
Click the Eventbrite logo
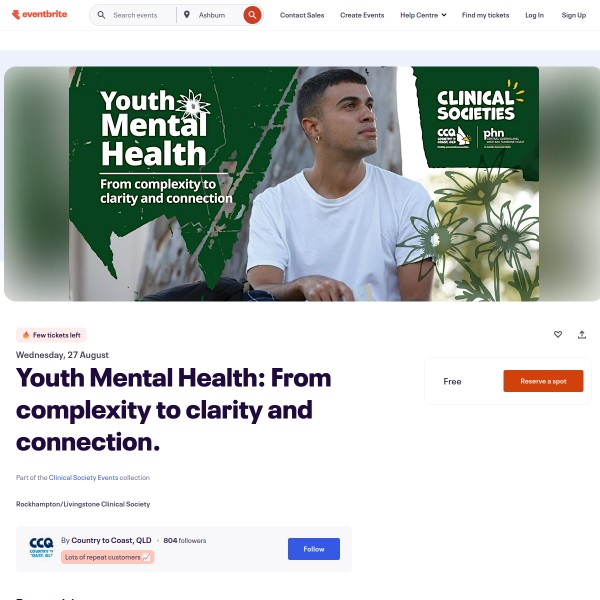[x=39, y=15]
